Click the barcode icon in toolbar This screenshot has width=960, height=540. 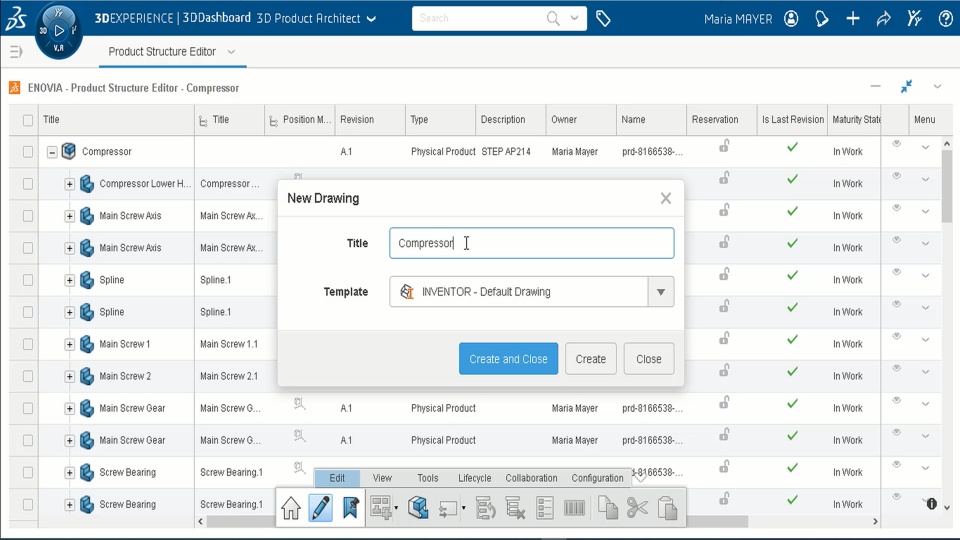pos(574,508)
